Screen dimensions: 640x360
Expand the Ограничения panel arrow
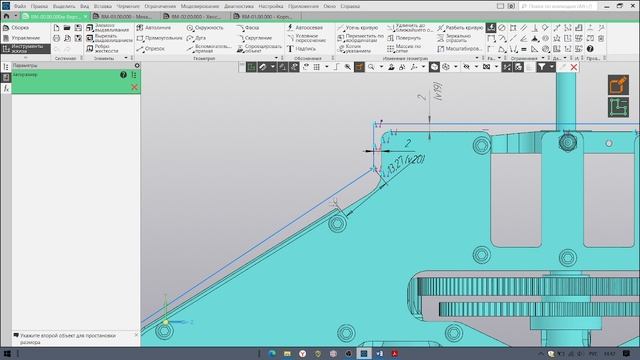[x=543, y=58]
